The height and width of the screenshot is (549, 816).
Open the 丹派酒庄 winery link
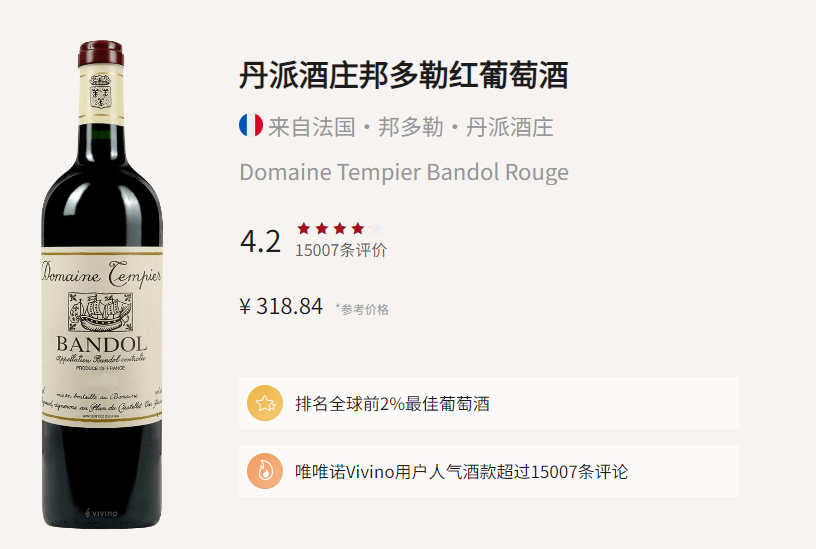[x=509, y=127]
